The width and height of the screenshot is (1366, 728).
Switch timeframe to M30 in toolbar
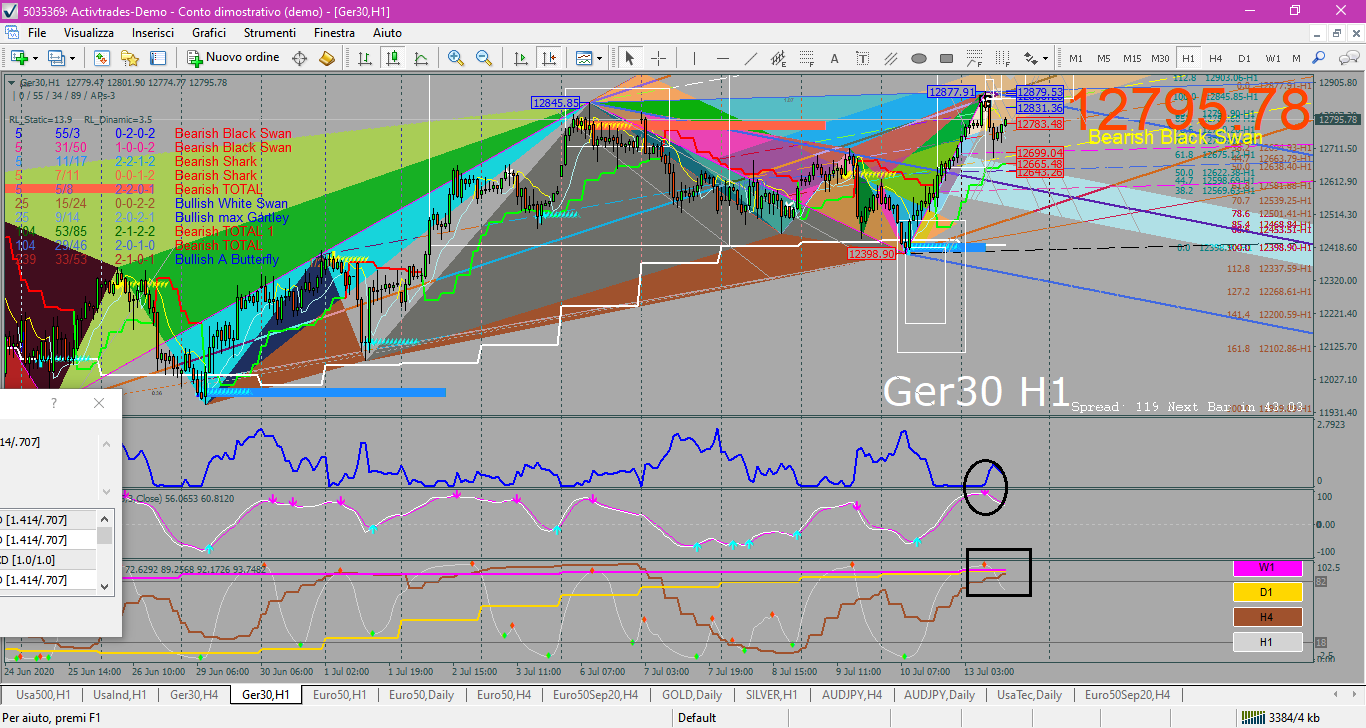coord(1160,58)
